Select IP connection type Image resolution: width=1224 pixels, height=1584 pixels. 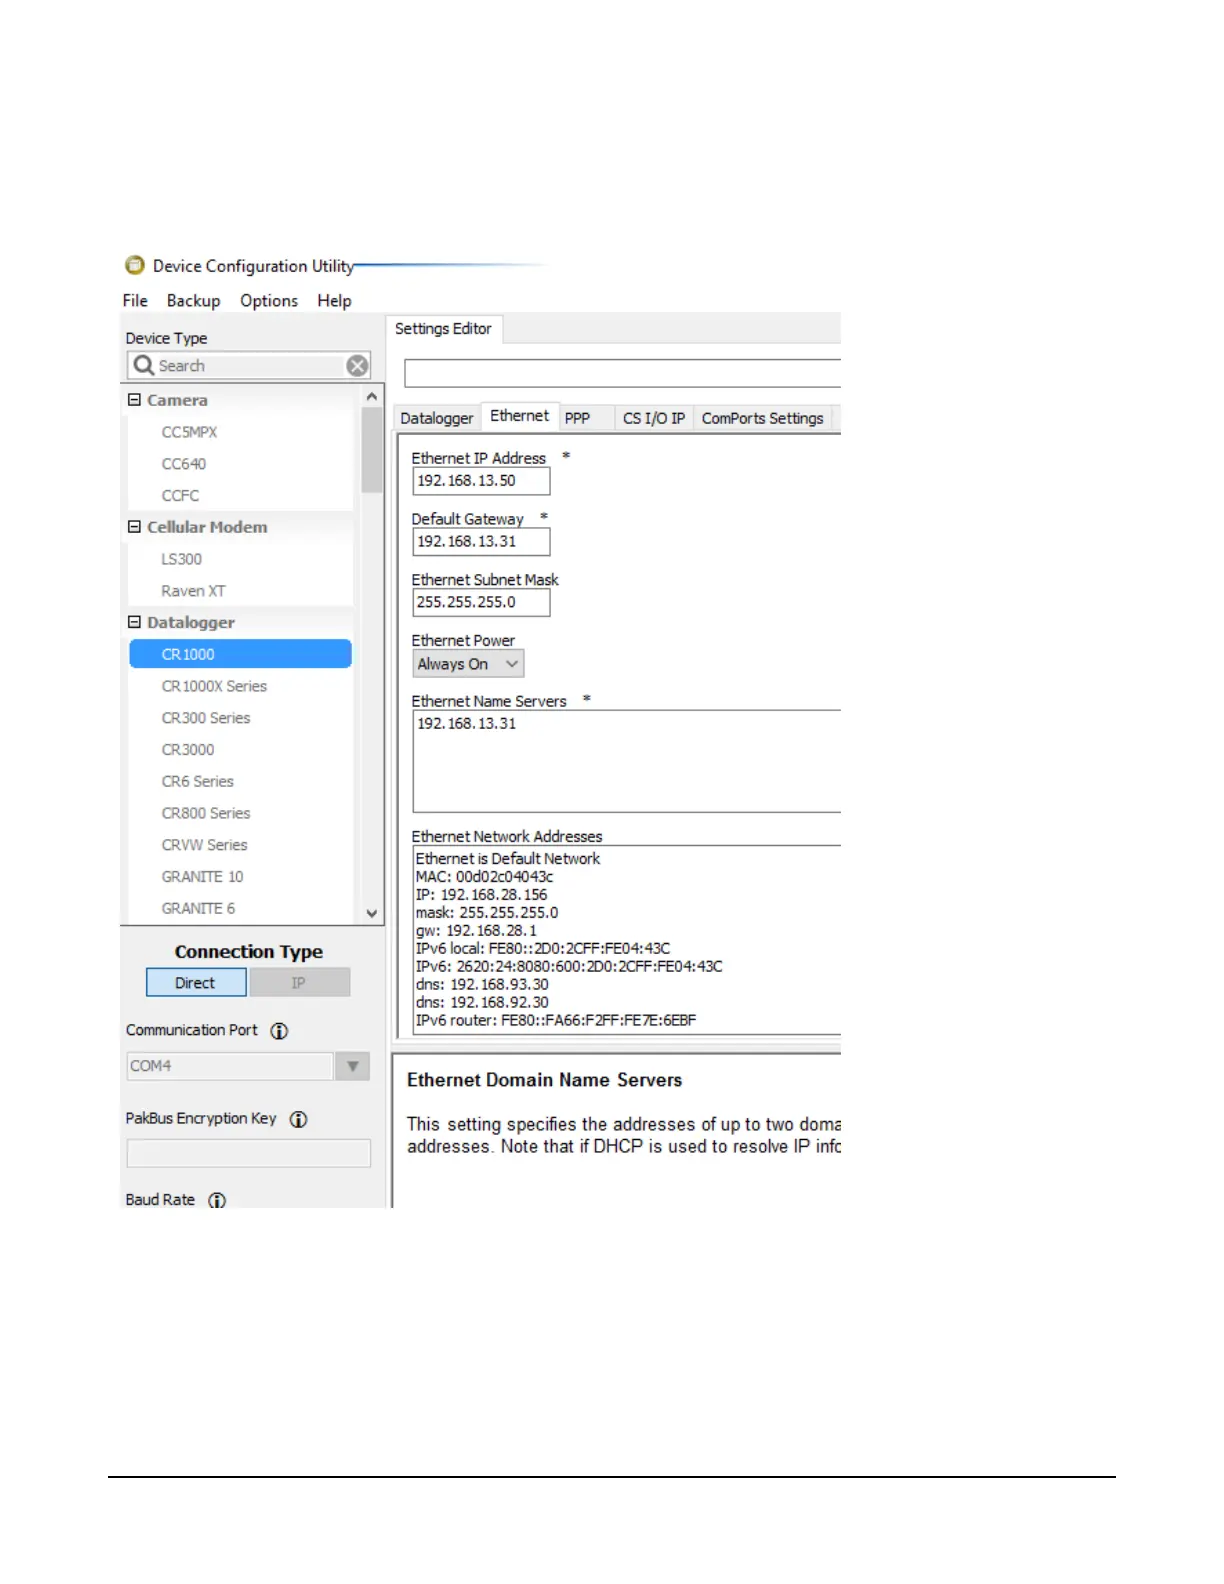click(x=299, y=983)
